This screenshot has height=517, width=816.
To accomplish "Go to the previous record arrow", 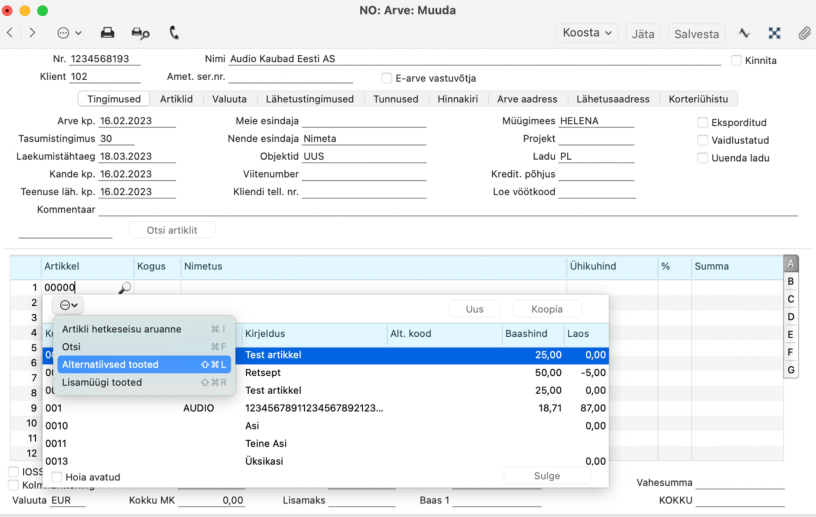I will coord(10,33).
